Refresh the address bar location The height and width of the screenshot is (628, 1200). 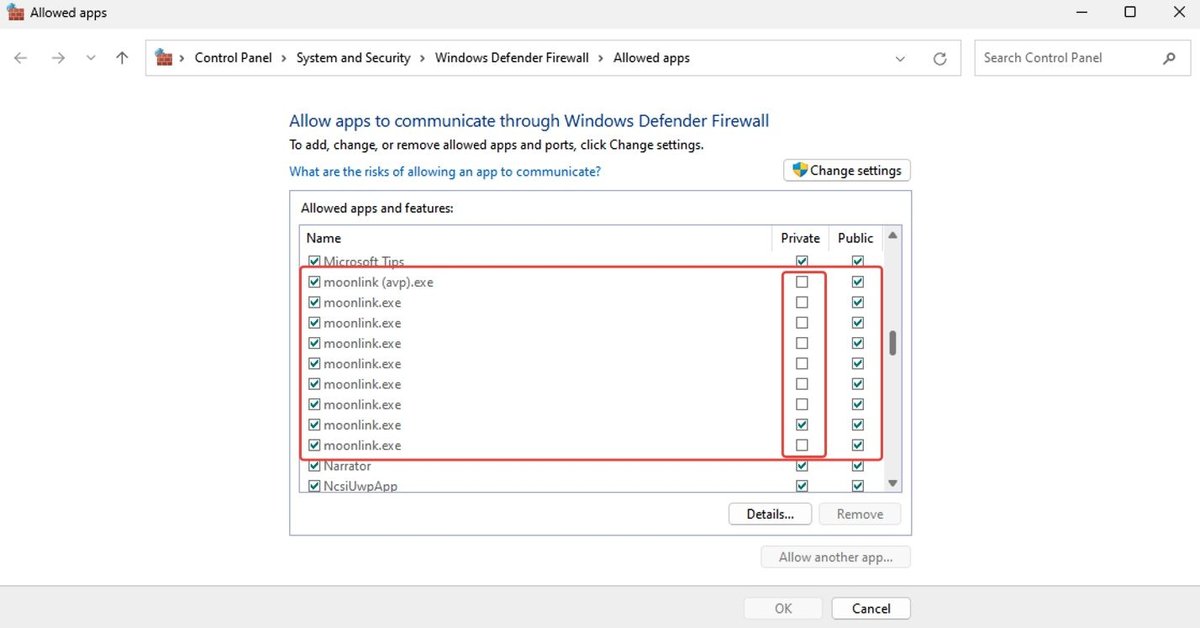(x=940, y=58)
